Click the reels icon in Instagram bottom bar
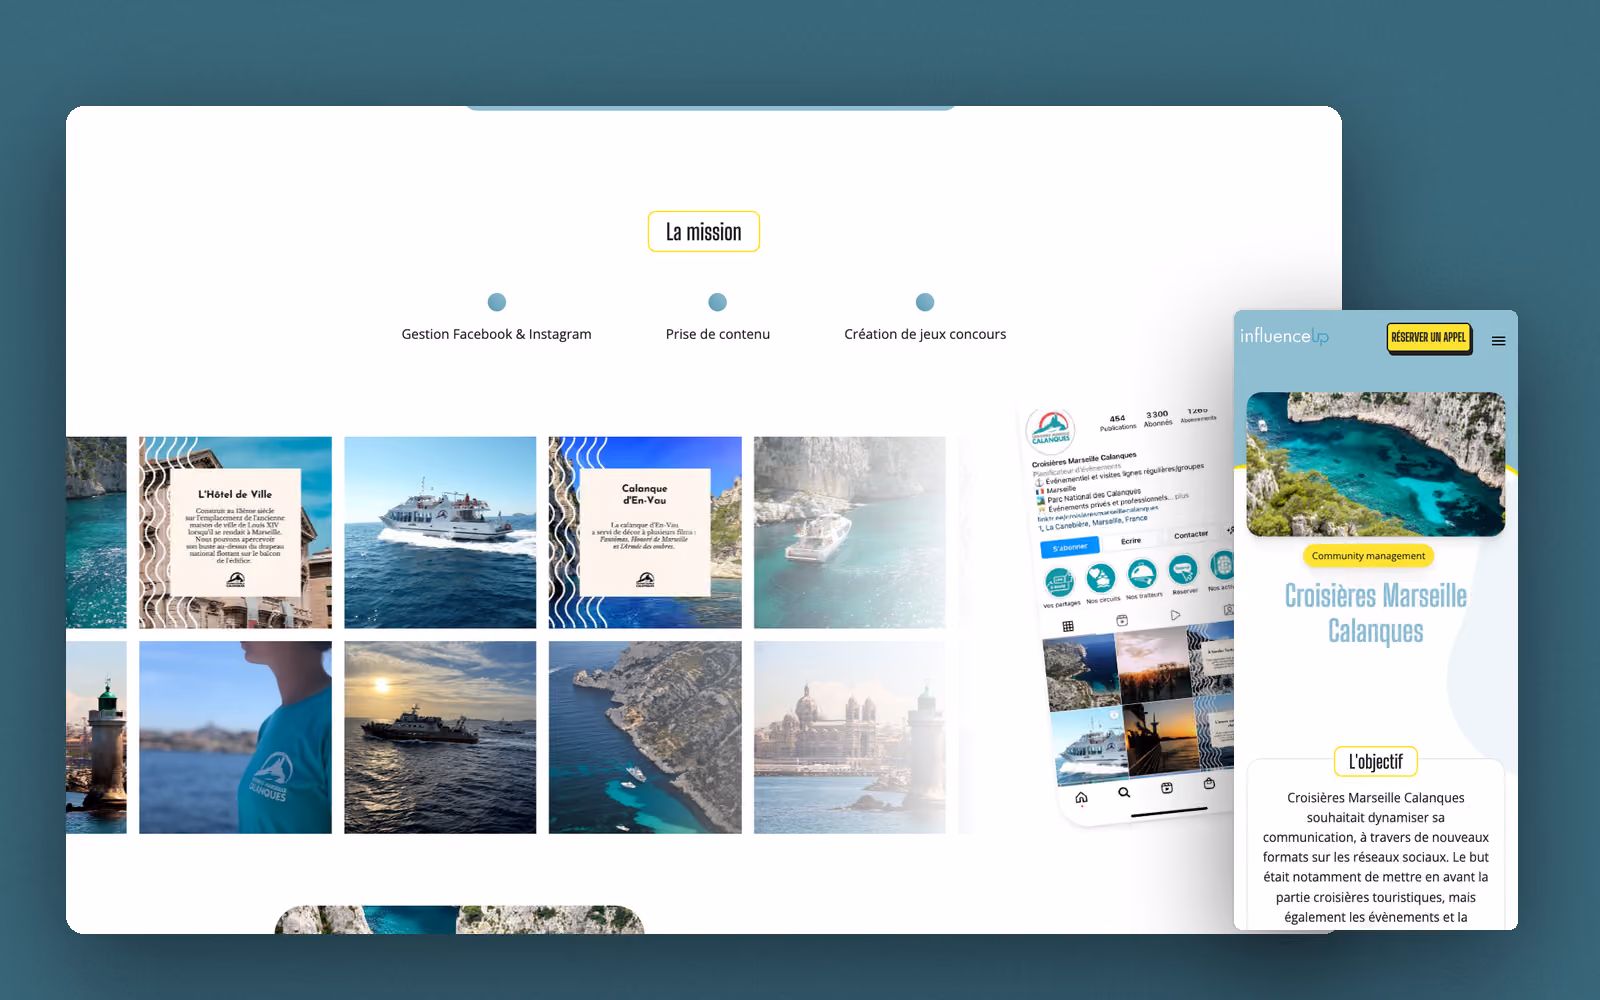This screenshot has height=1000, width=1600. click(x=1167, y=788)
